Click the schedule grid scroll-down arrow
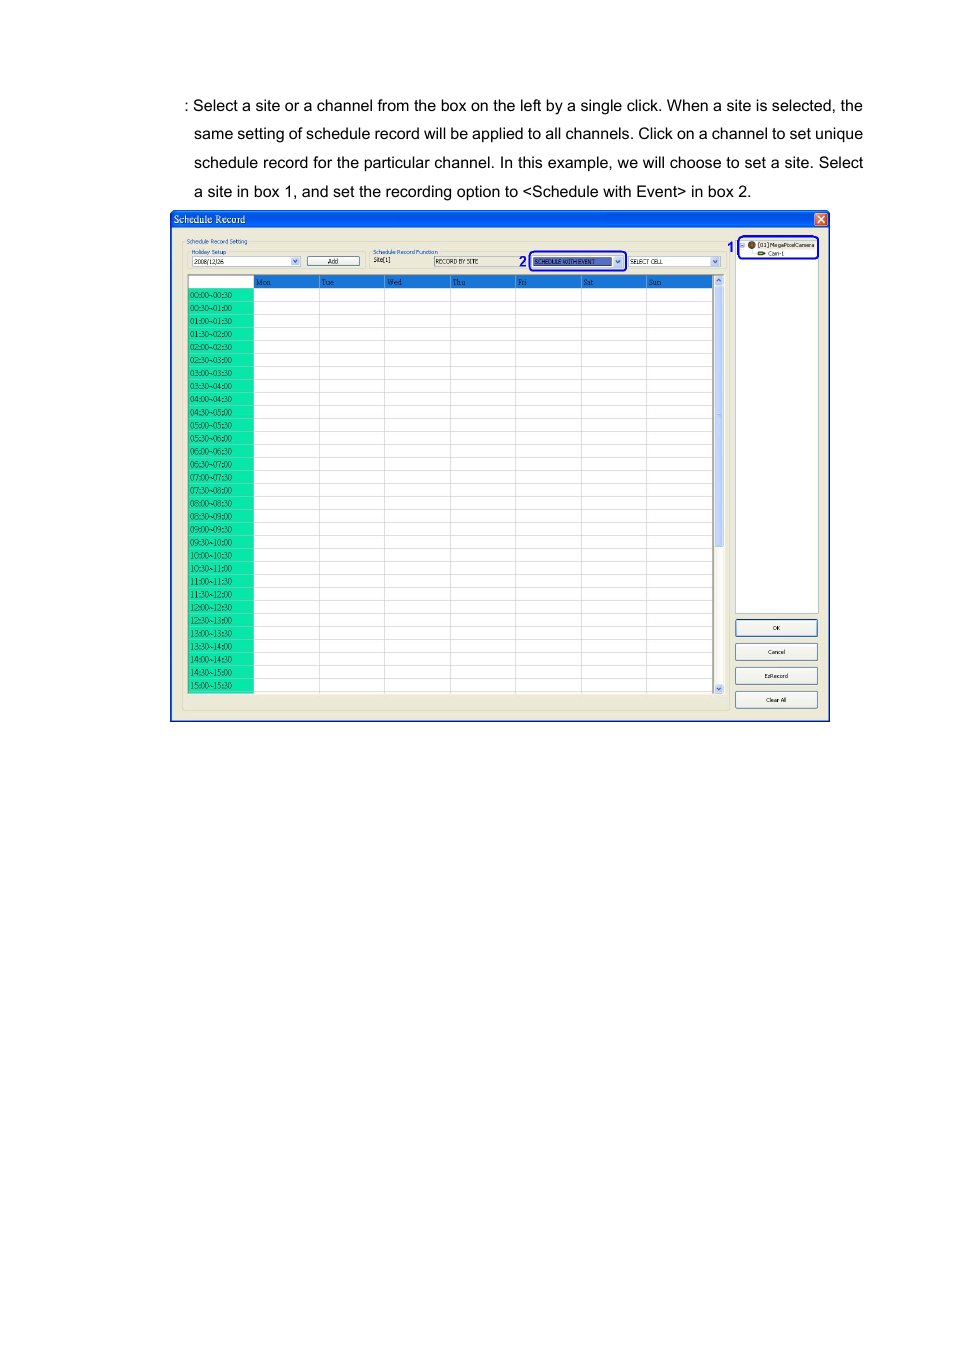This screenshot has width=954, height=1350. point(719,688)
